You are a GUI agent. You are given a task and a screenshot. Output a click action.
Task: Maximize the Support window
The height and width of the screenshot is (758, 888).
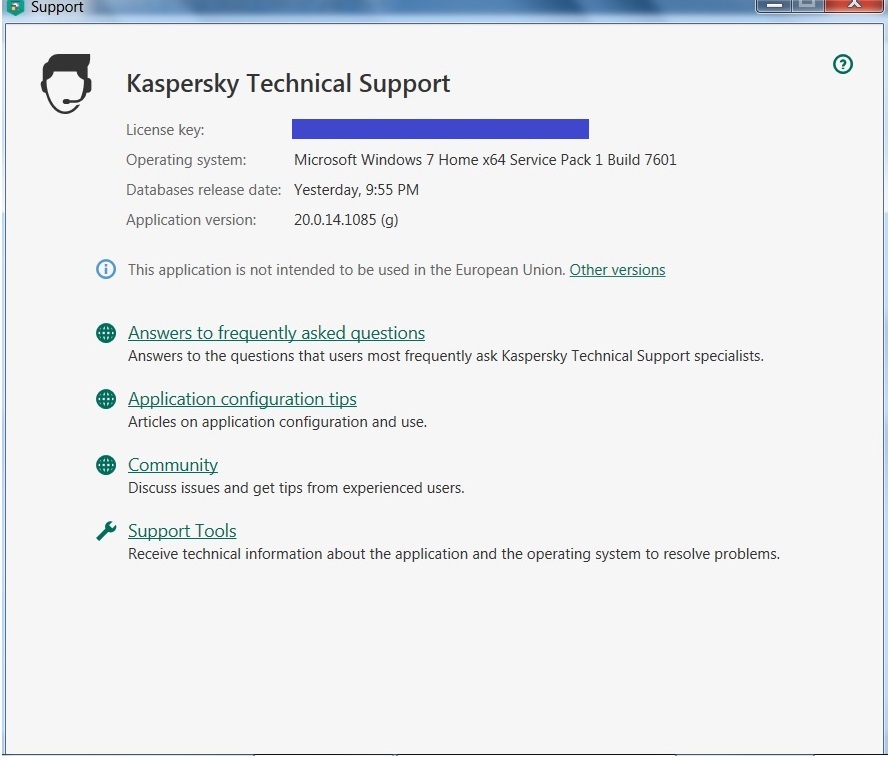tap(808, 6)
